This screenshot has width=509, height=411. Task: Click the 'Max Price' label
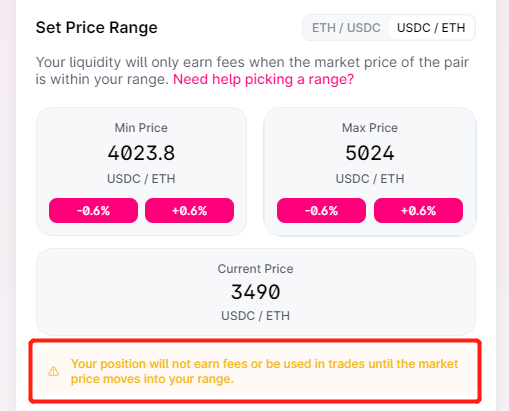(x=370, y=128)
